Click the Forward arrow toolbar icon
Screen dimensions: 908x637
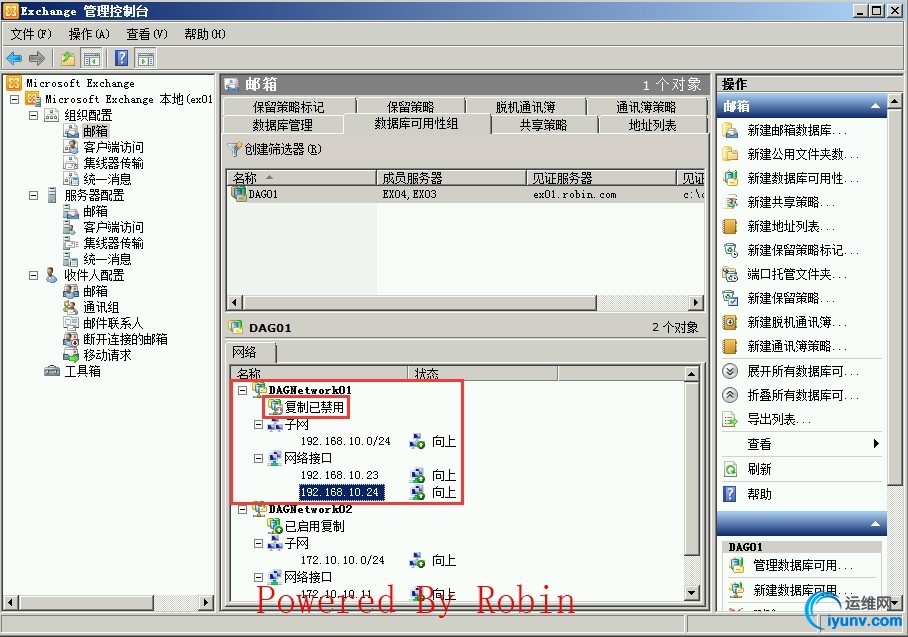coord(37,58)
